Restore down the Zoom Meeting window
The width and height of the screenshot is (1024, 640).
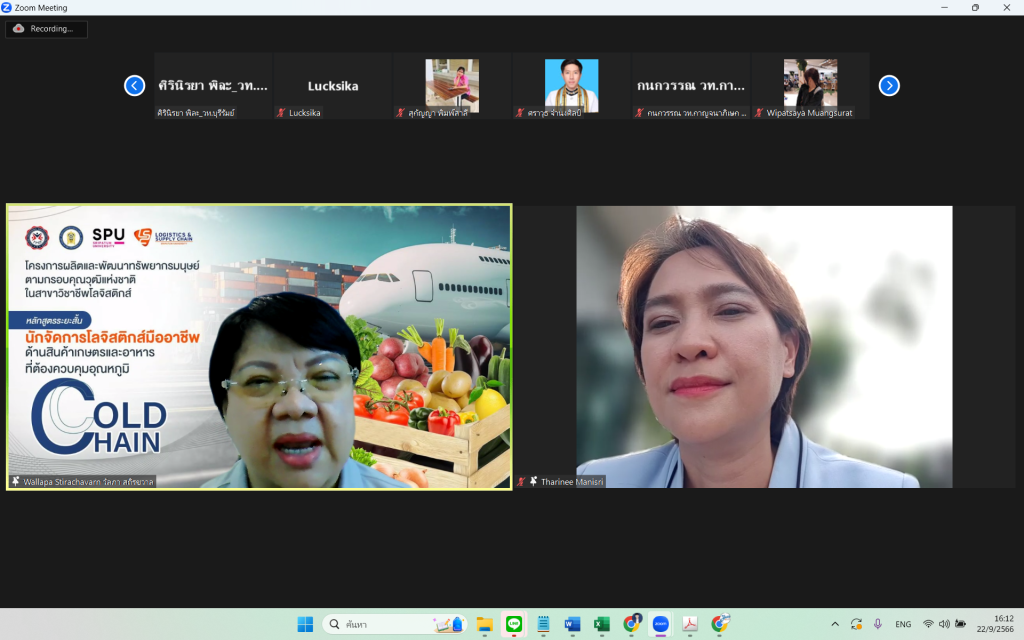(x=975, y=8)
